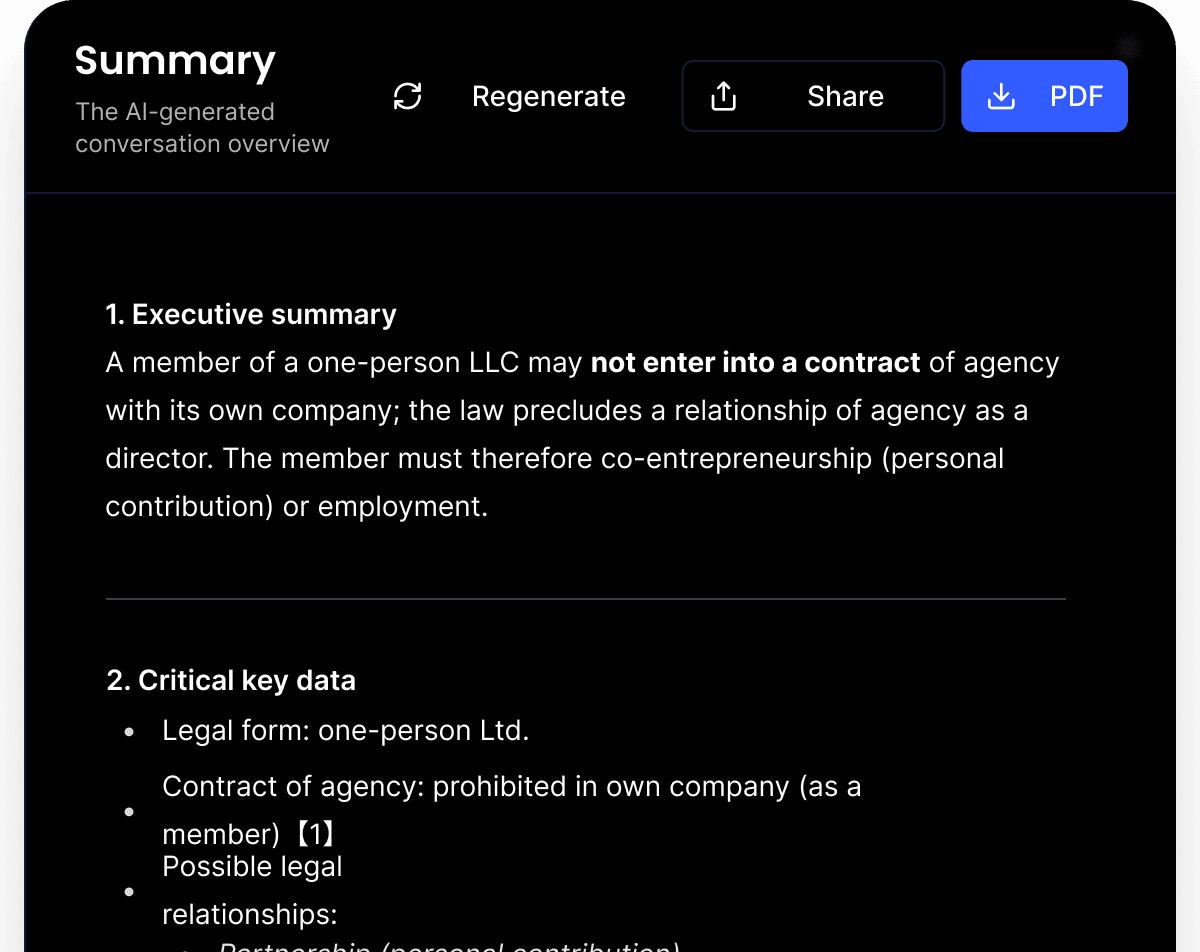Click the Partnership personal contribution sub-item
1200x952 pixels.
(450, 946)
